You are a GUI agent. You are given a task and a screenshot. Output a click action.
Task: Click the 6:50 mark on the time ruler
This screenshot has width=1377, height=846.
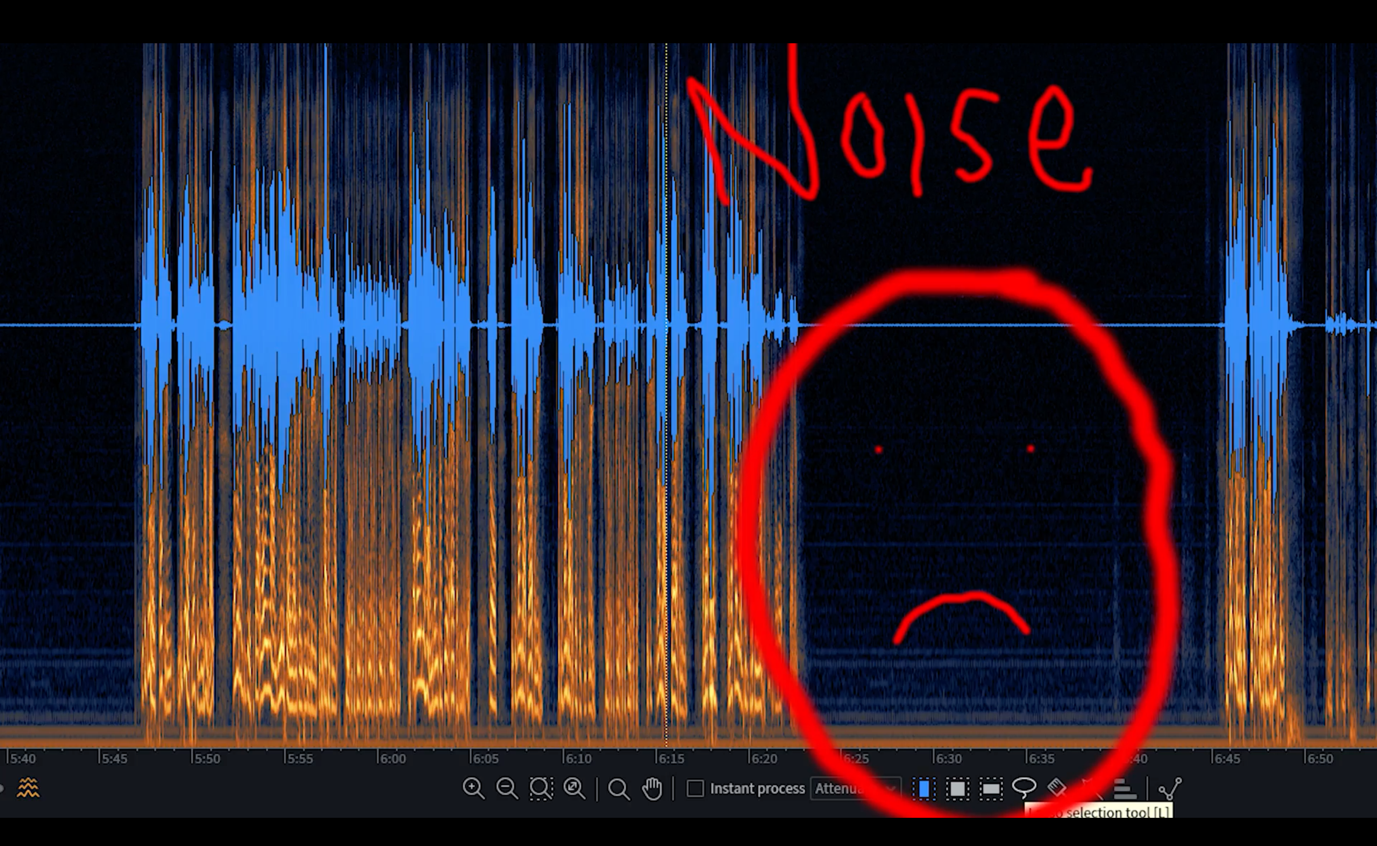pyautogui.click(x=1320, y=759)
